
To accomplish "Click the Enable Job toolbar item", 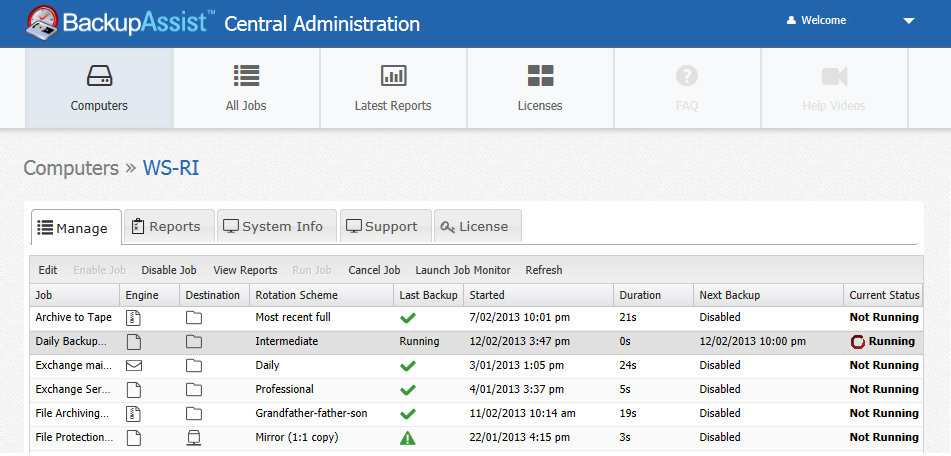I will [99, 270].
